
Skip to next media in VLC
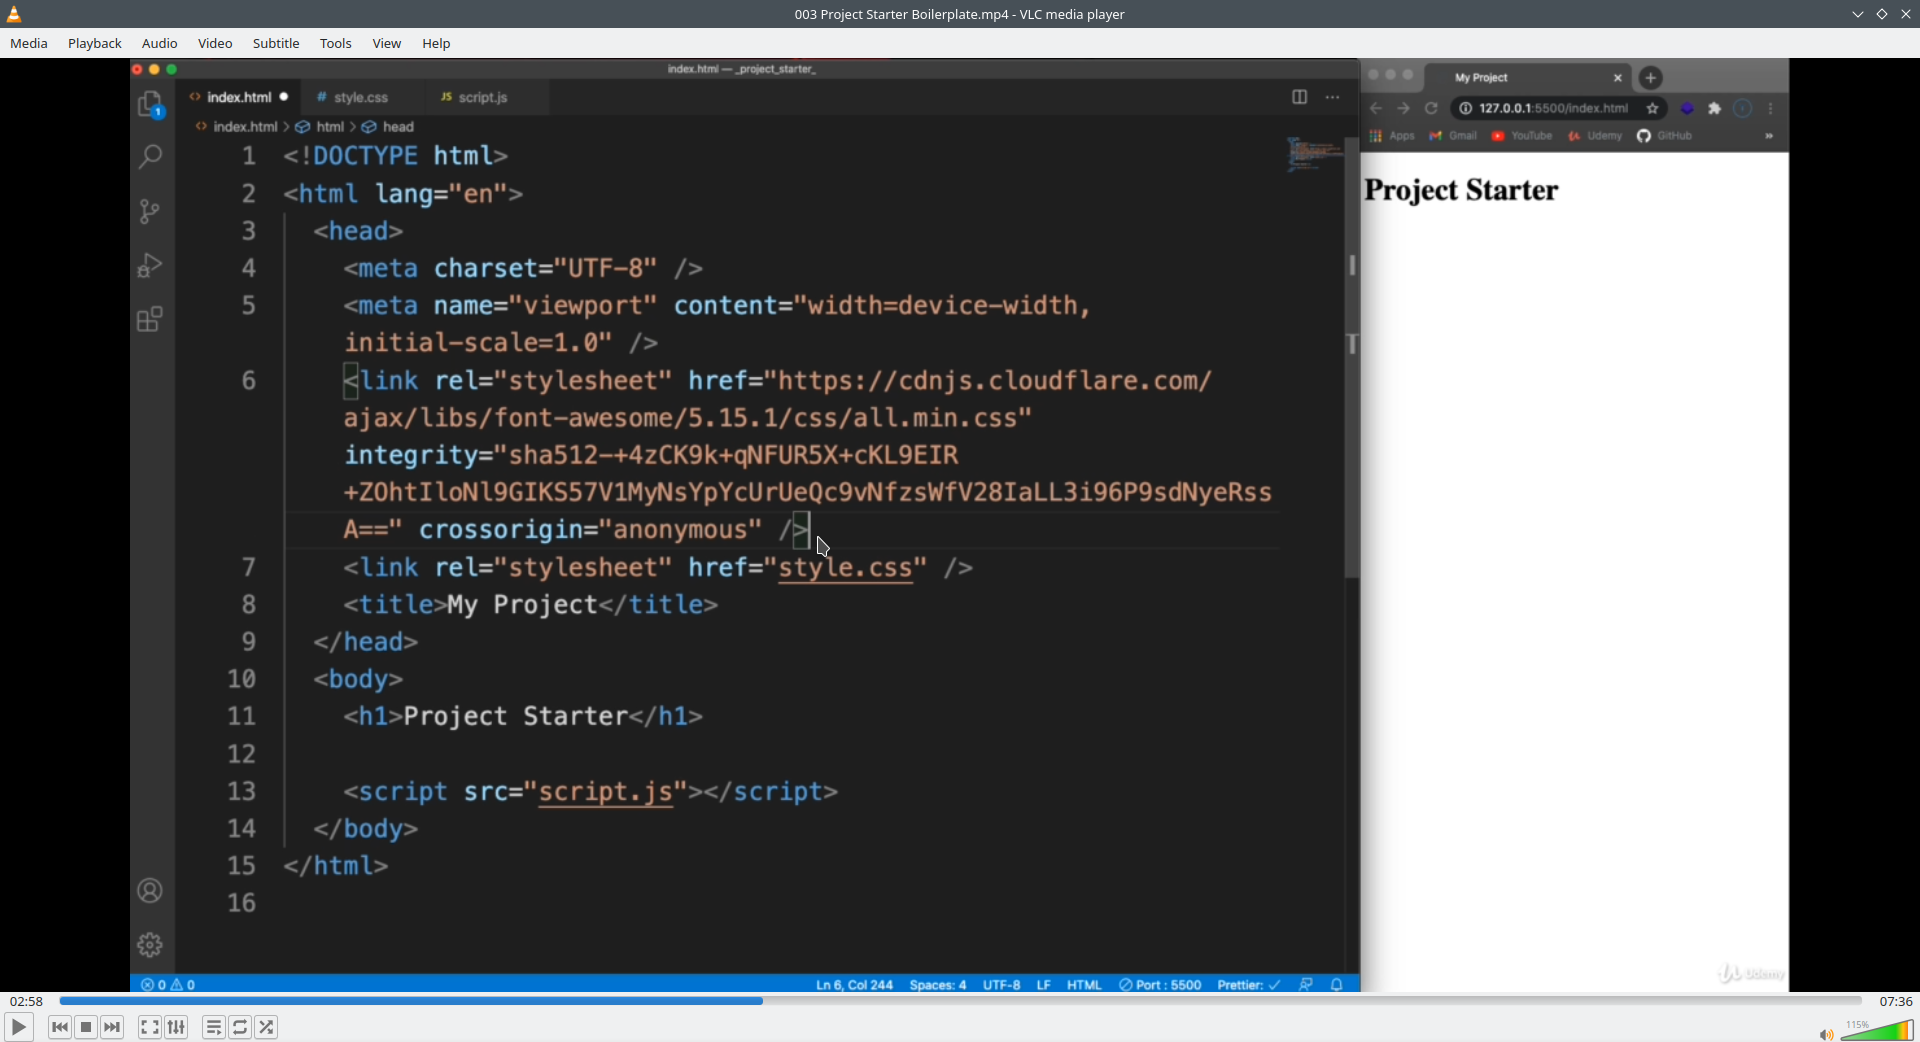coord(112,1027)
